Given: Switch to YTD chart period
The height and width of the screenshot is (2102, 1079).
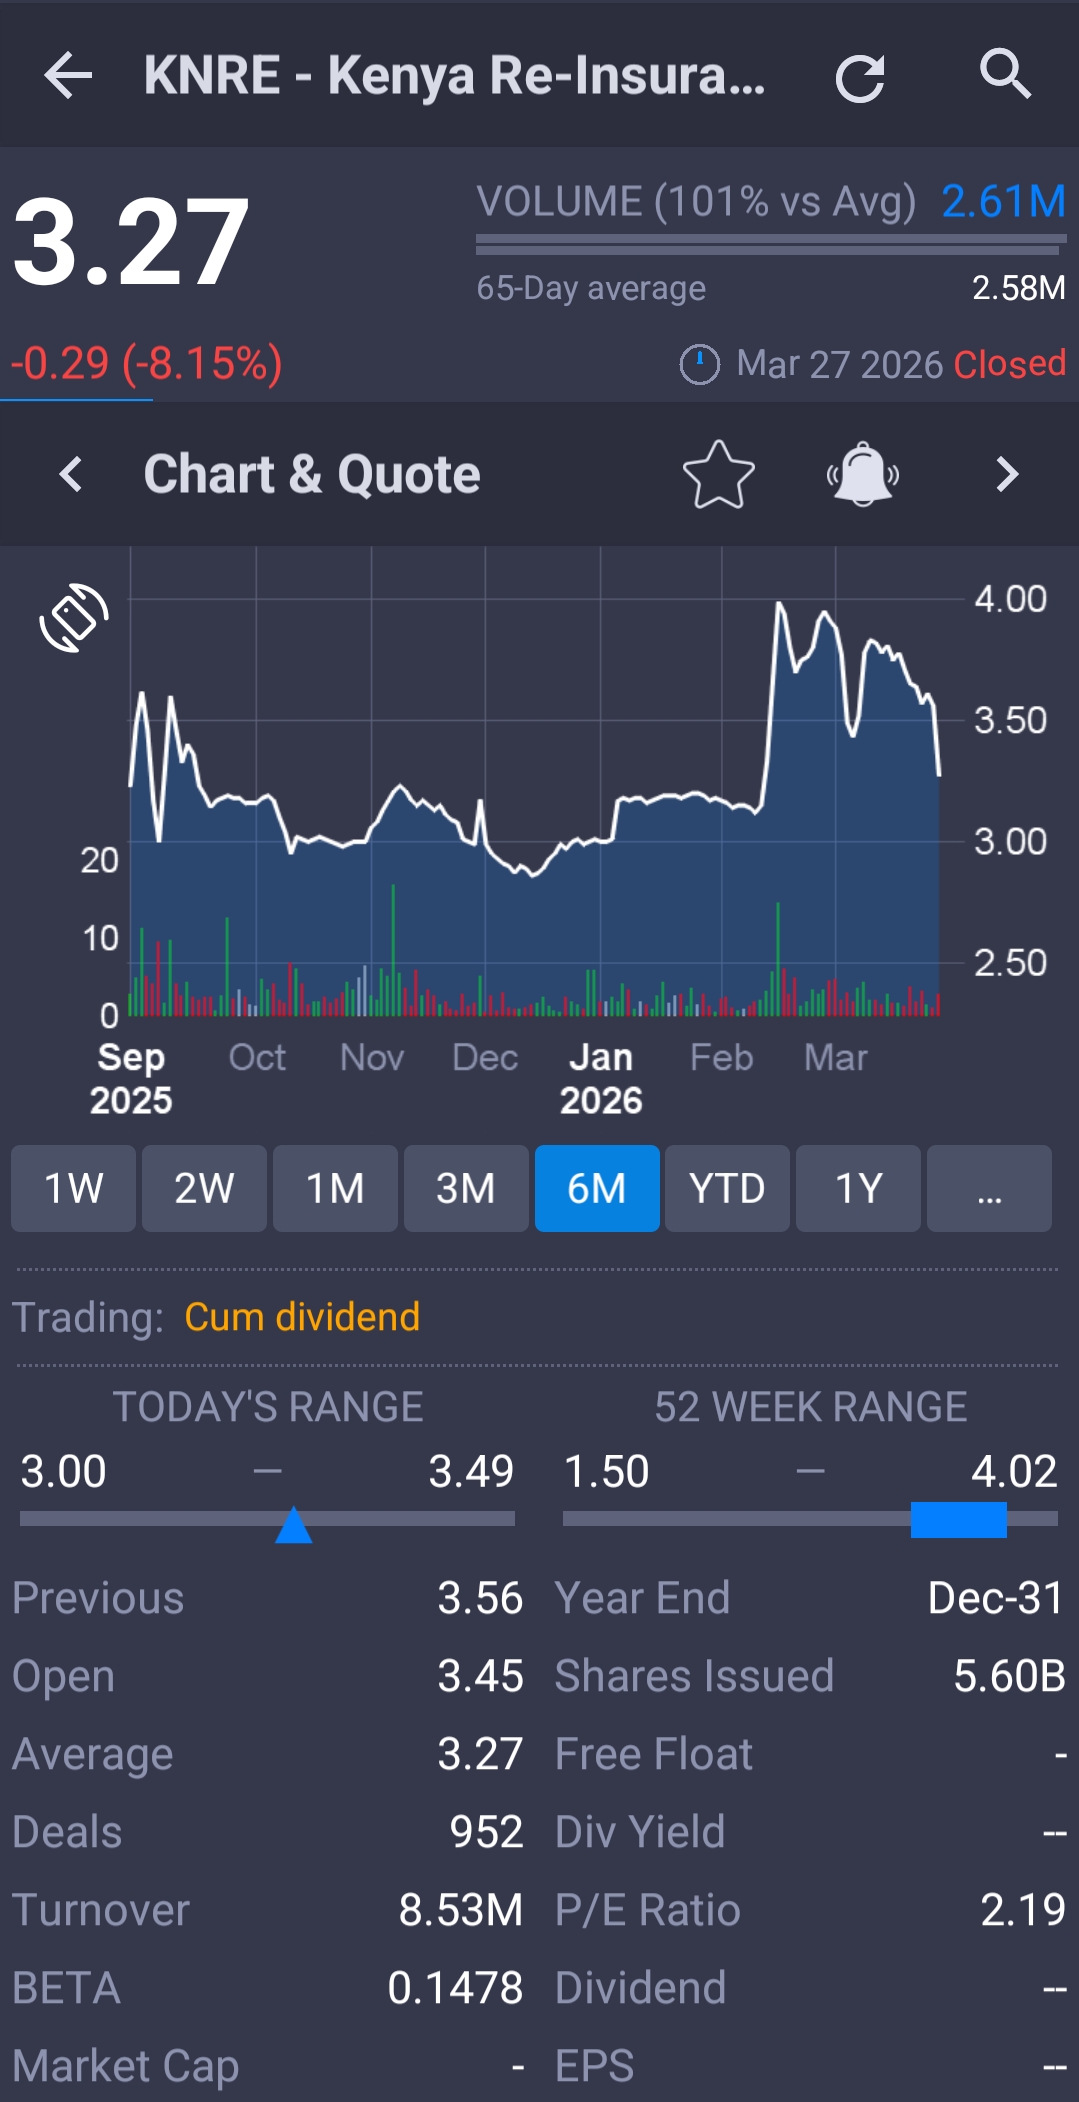Looking at the screenshot, I should [727, 1188].
